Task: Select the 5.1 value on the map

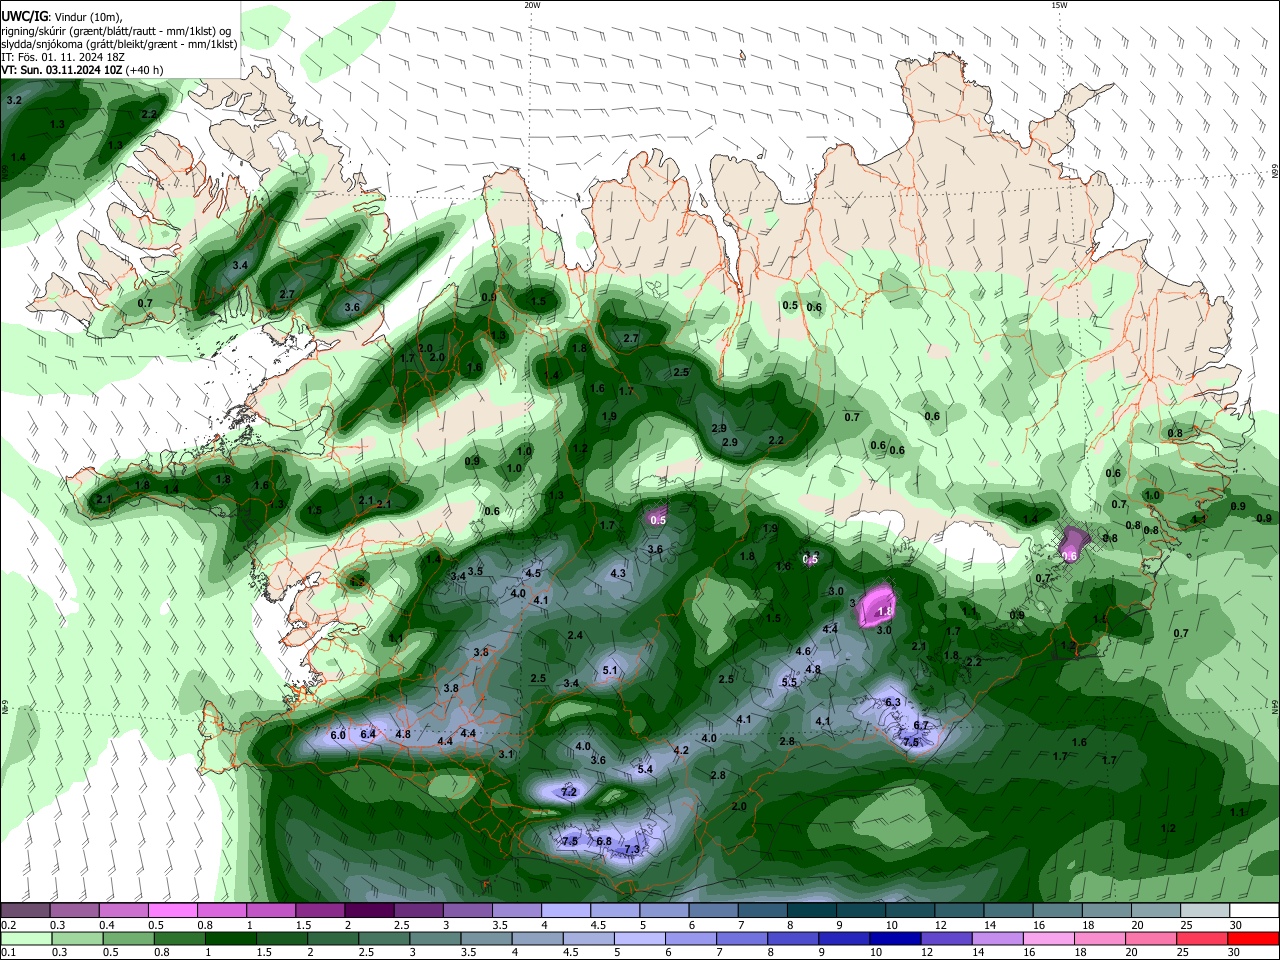Action: tap(610, 670)
